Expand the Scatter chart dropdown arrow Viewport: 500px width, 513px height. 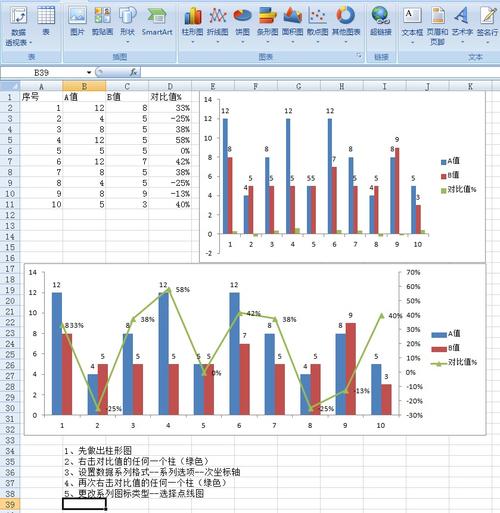coord(317,42)
